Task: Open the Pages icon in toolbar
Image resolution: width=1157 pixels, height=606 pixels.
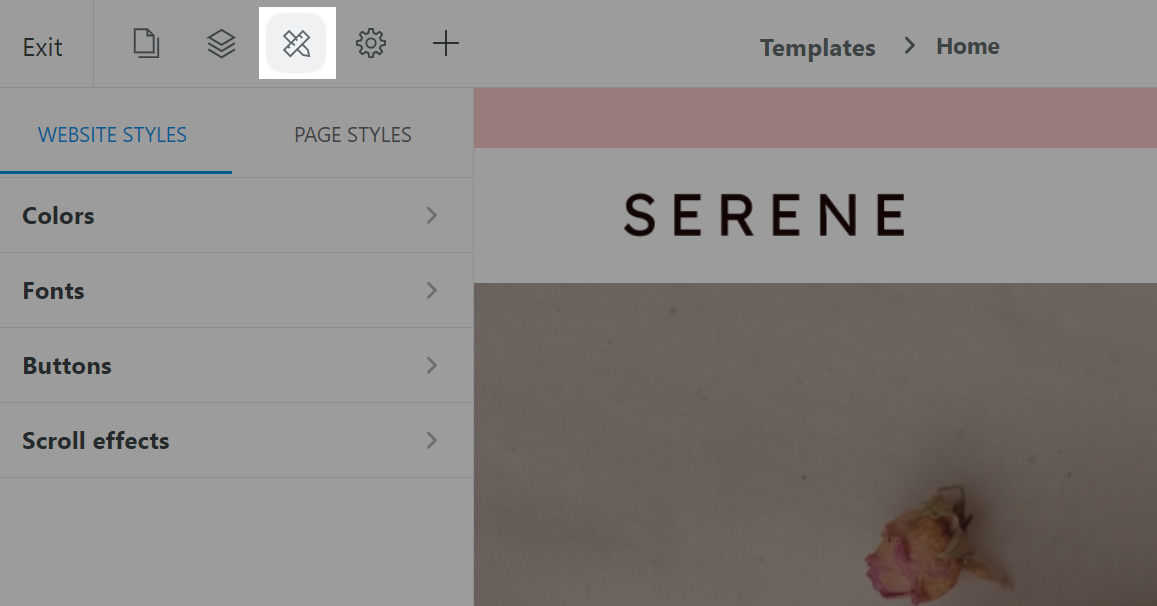Action: 146,44
